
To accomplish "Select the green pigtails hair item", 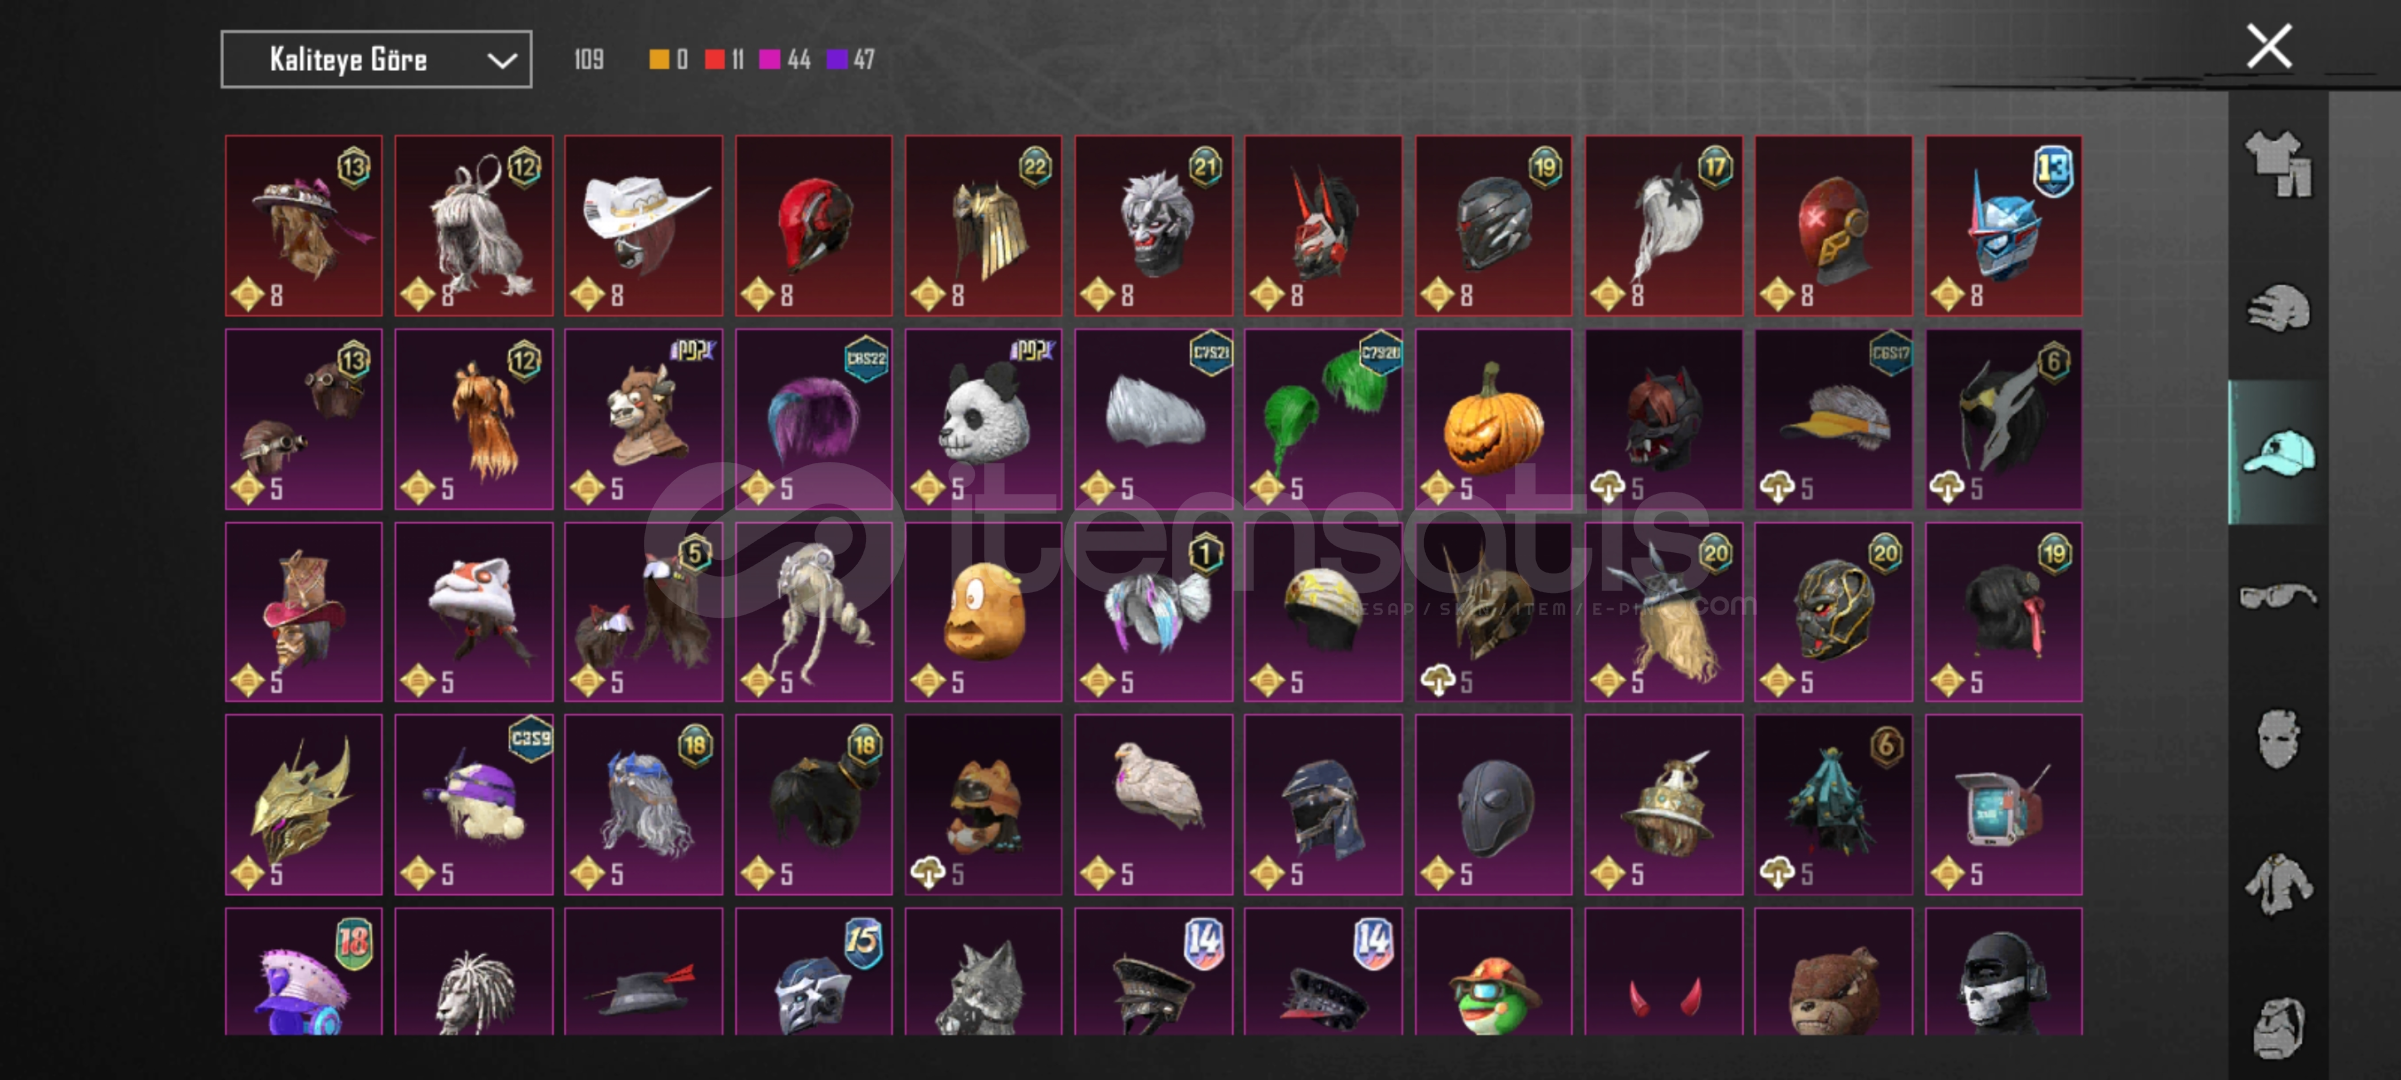I will coord(1323,420).
